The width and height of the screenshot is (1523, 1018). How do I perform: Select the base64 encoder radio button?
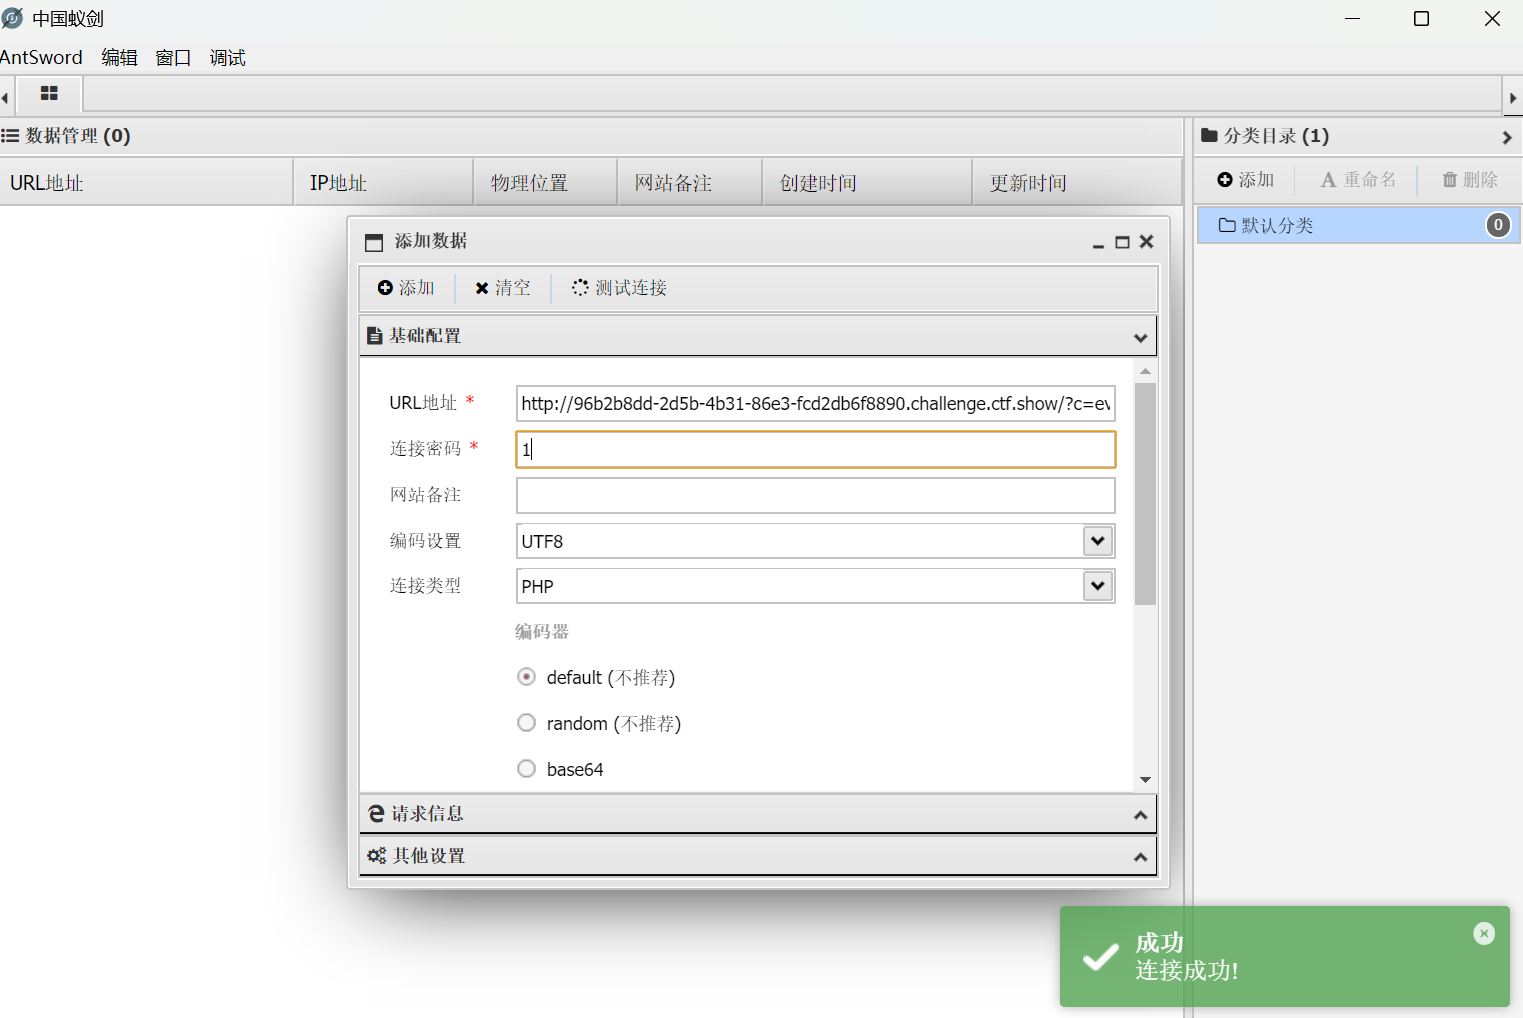(x=526, y=769)
